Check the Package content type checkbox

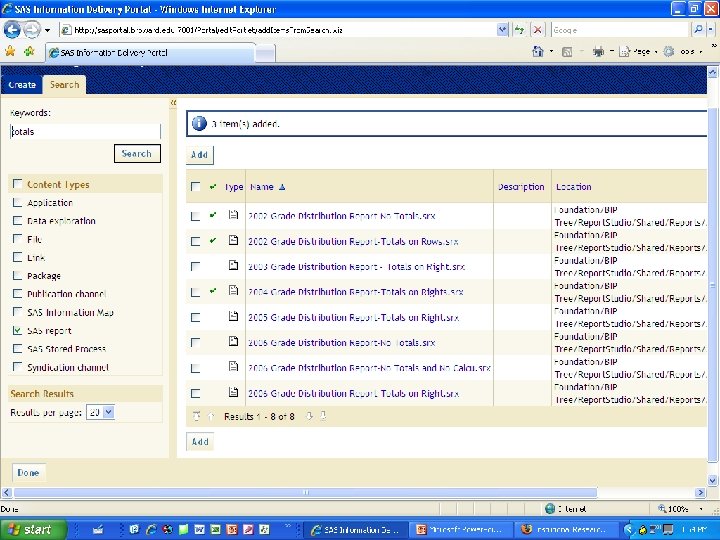[x=17, y=275]
